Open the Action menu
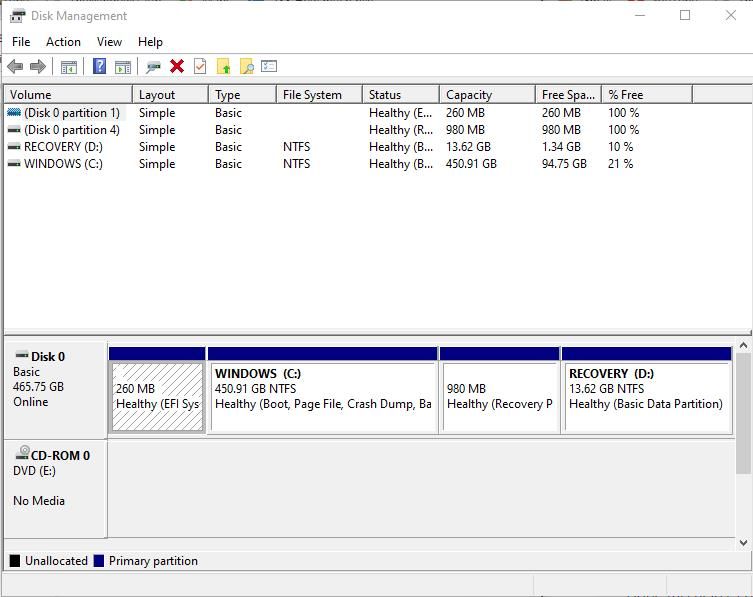This screenshot has height=597, width=753. click(63, 42)
